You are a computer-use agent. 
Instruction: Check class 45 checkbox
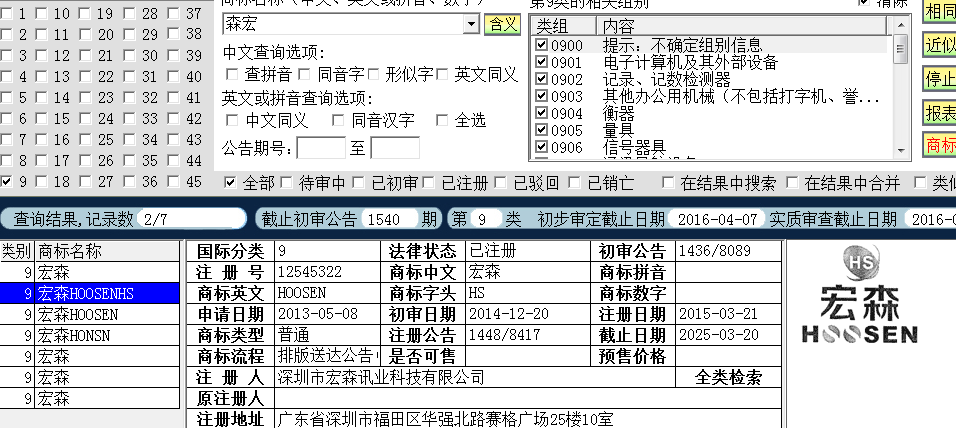click(174, 181)
